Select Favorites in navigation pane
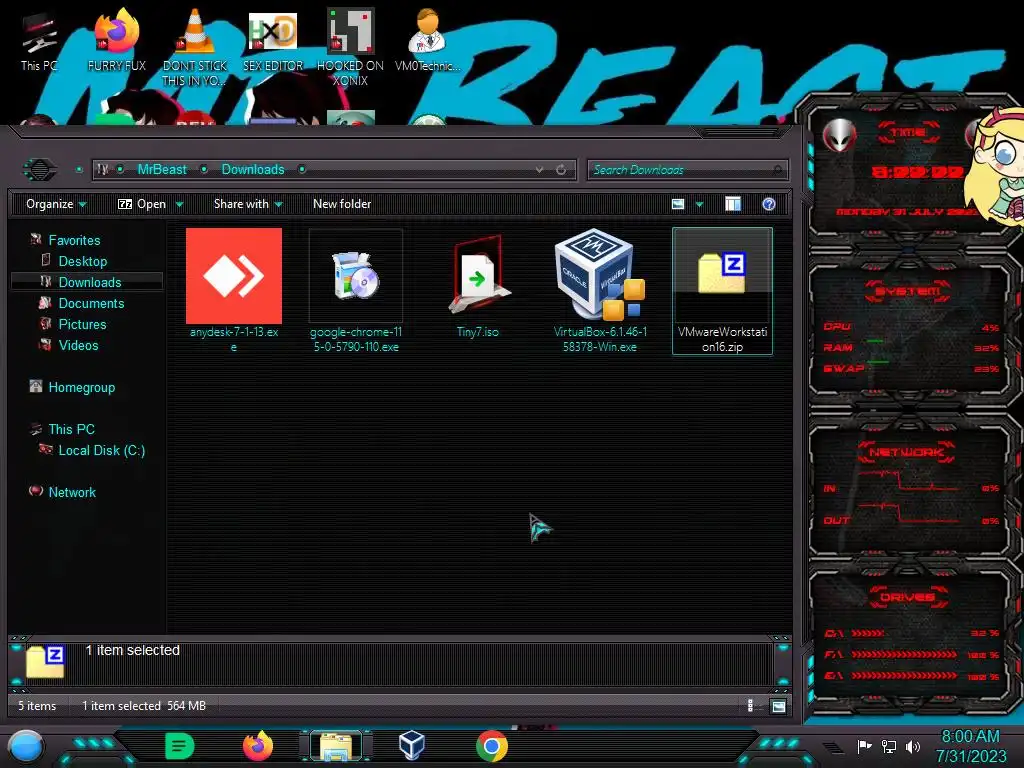Image resolution: width=1024 pixels, height=768 pixels. pos(74,240)
